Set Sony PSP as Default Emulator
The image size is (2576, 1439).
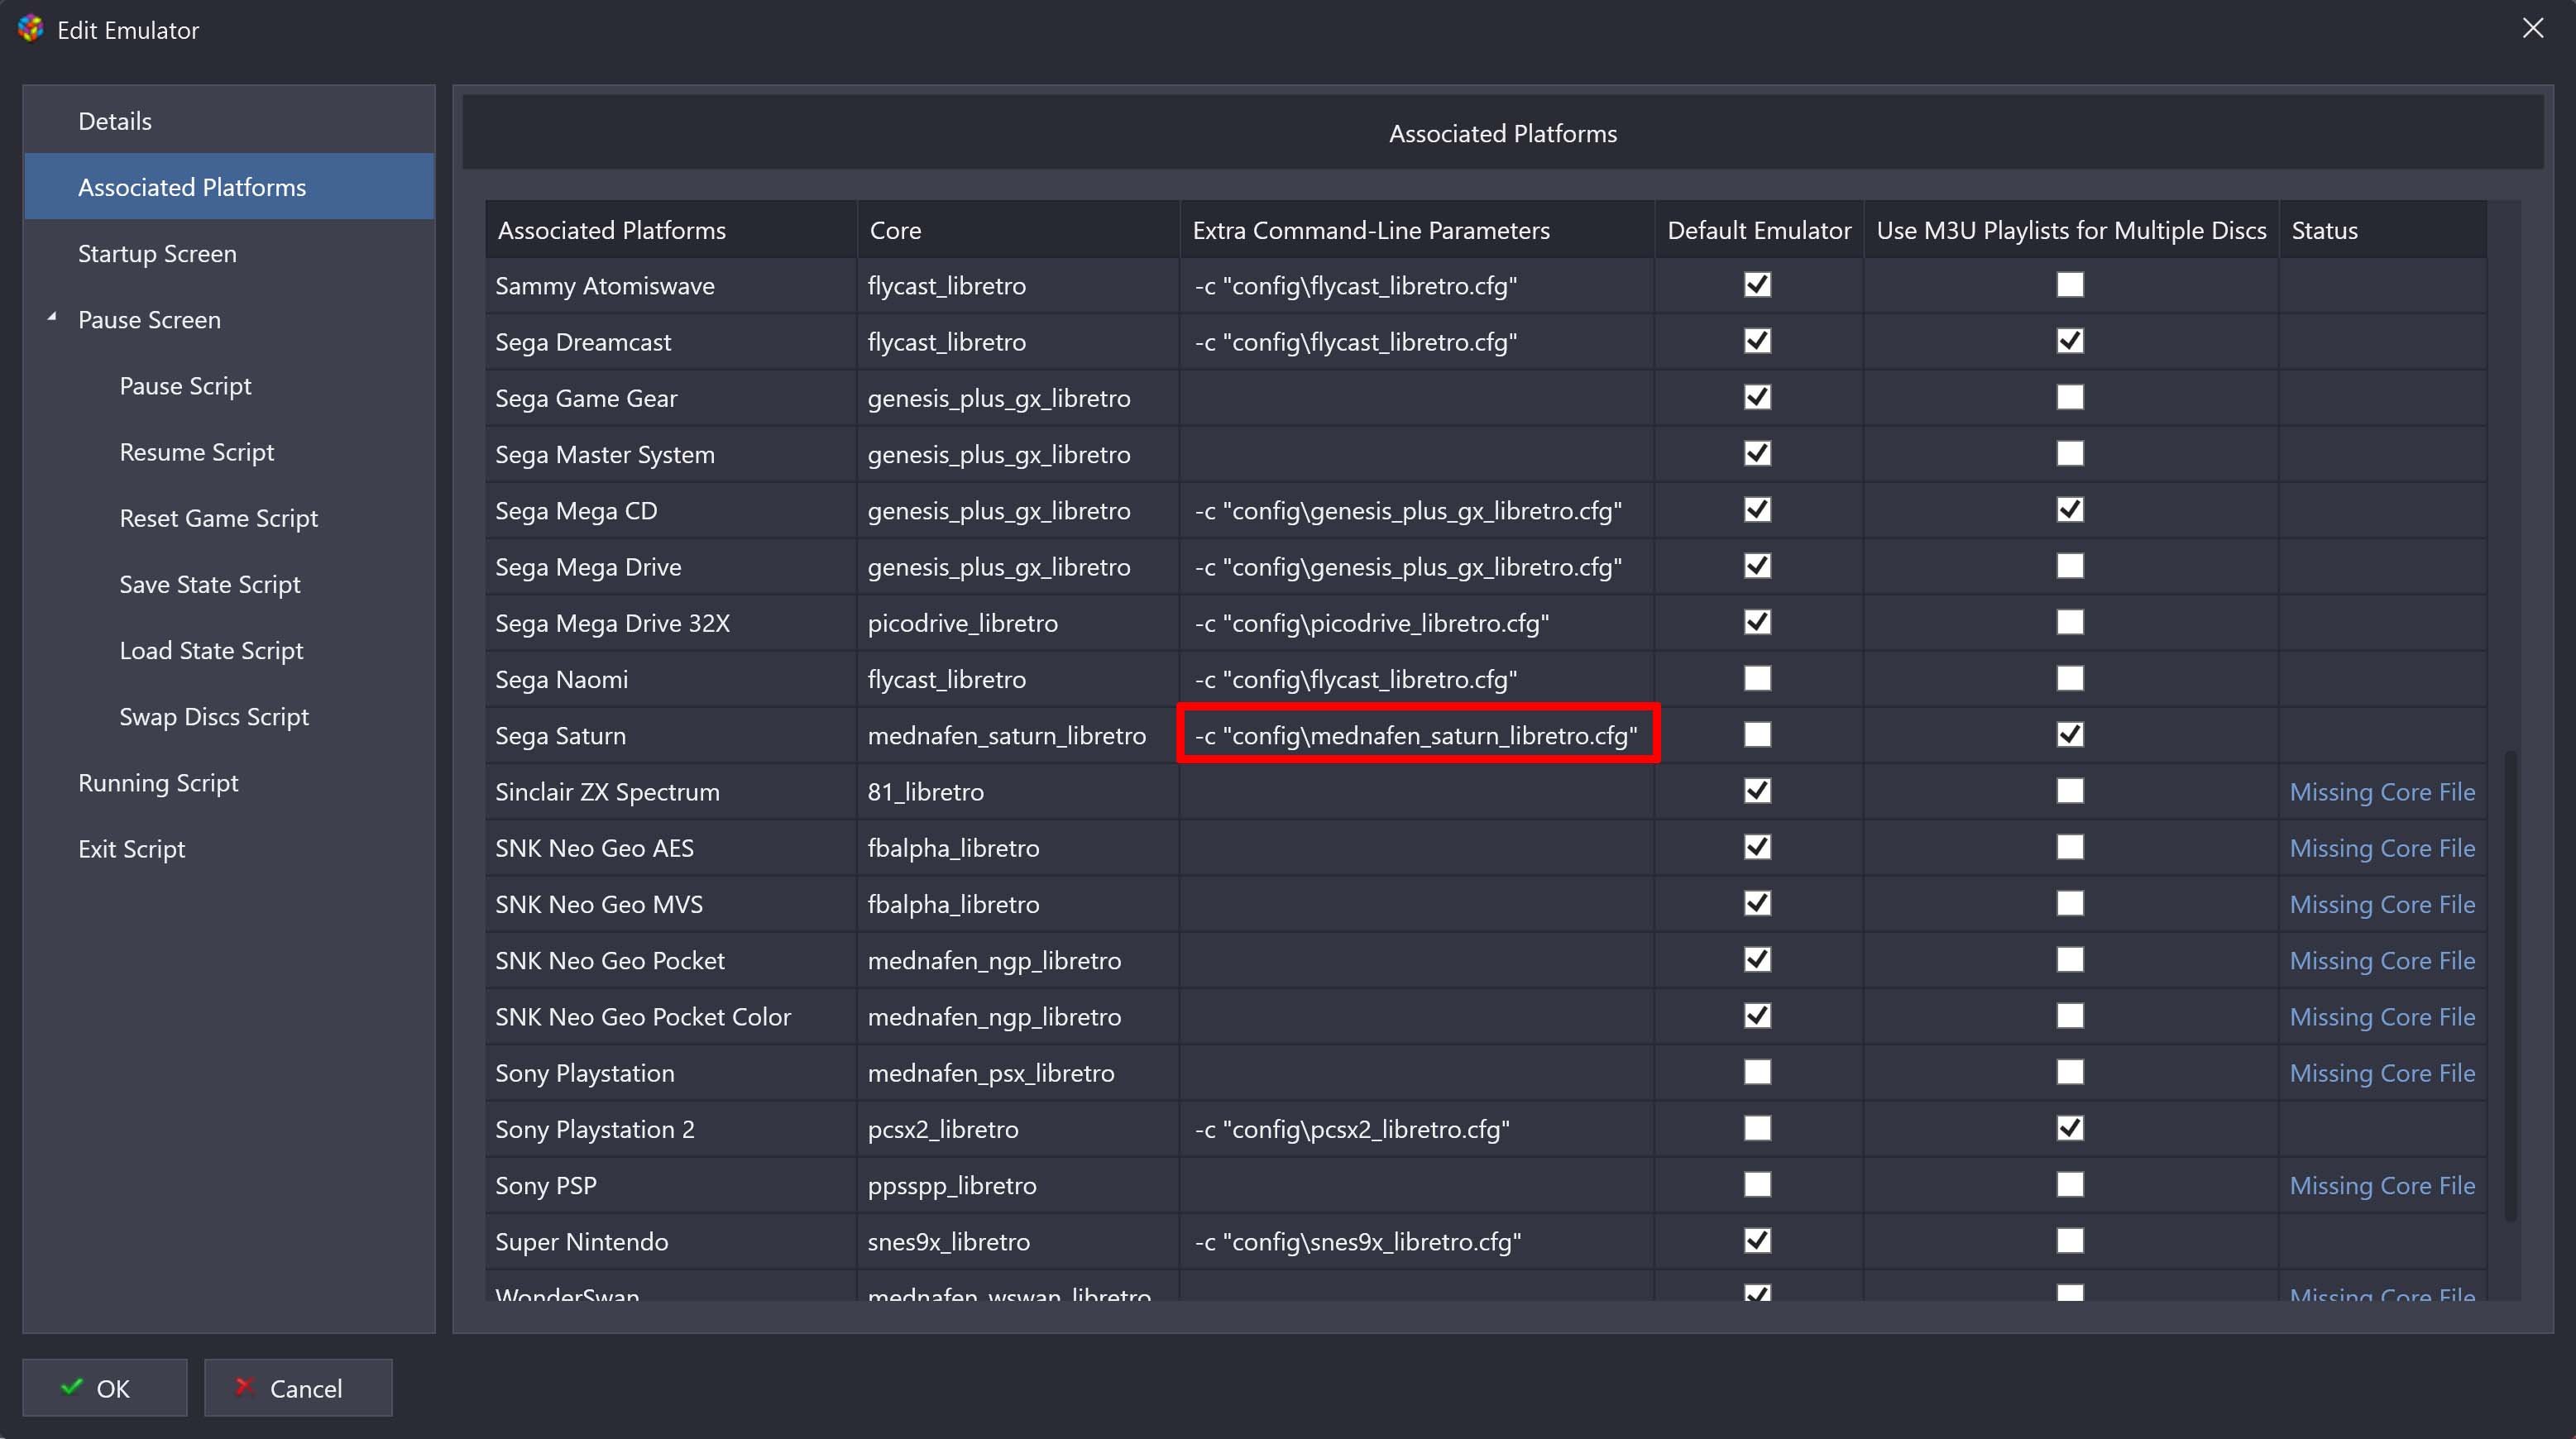tap(1757, 1185)
